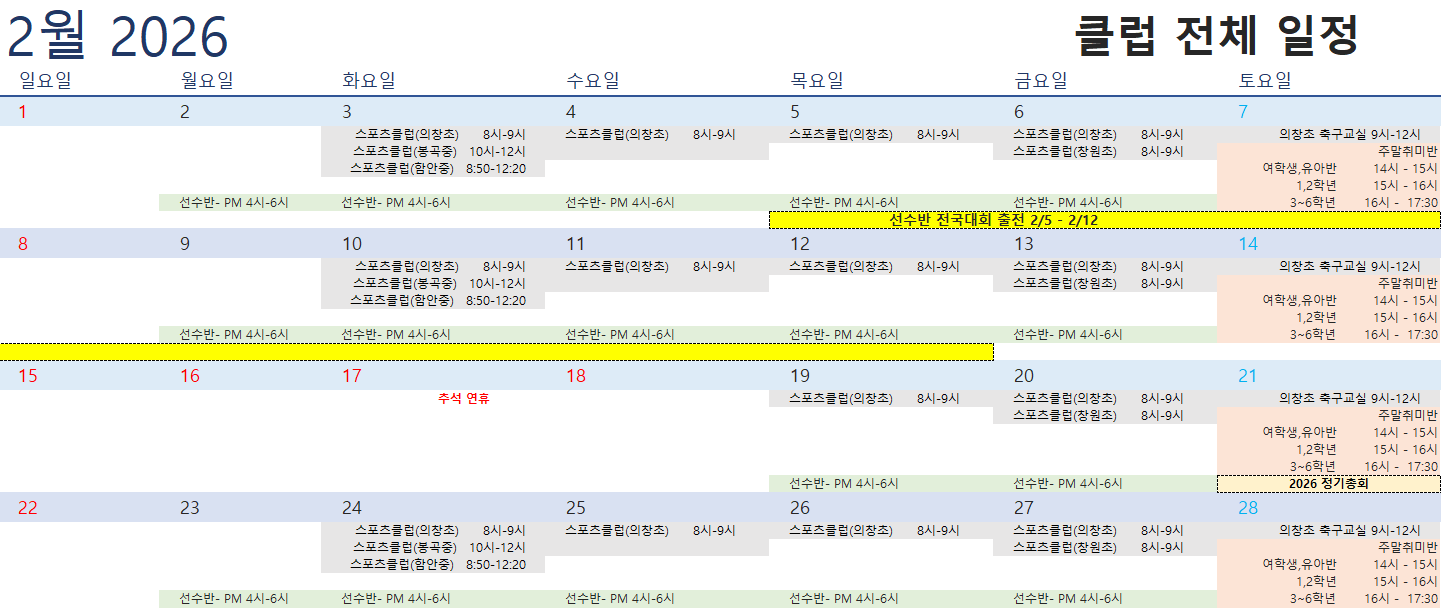Click the '일요일' column header
This screenshot has height=610, width=1441.
pos(45,81)
